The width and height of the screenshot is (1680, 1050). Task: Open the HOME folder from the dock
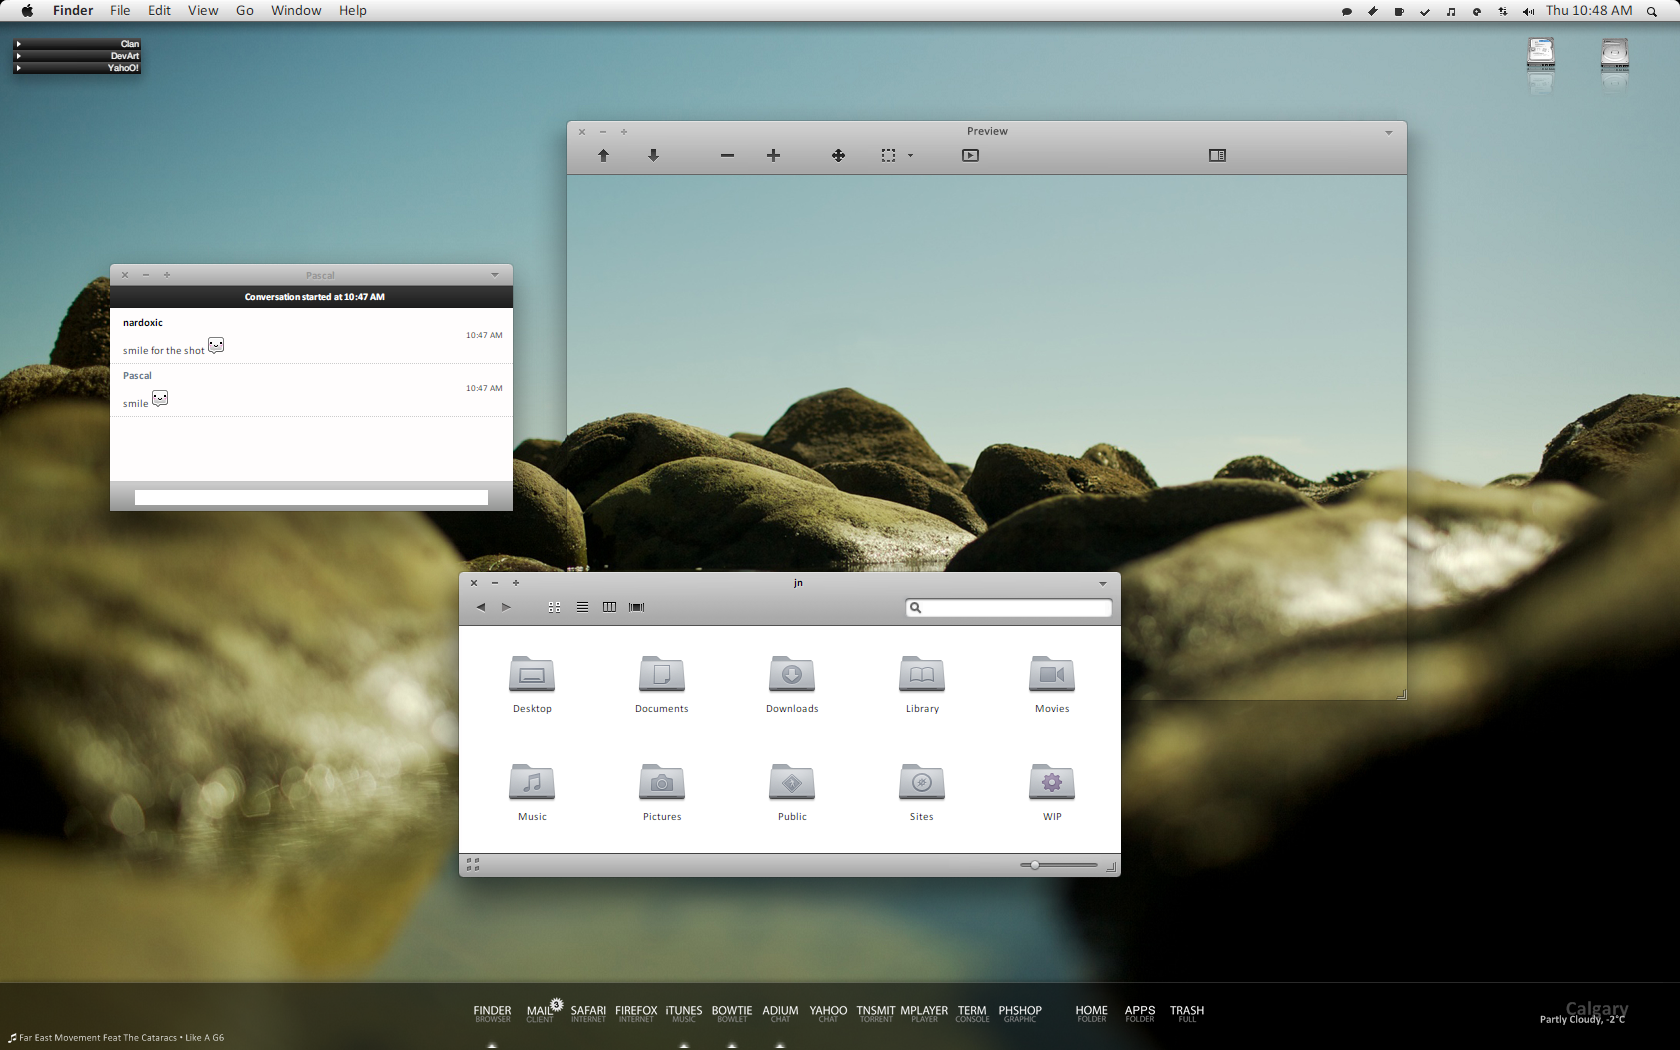click(x=1091, y=1014)
